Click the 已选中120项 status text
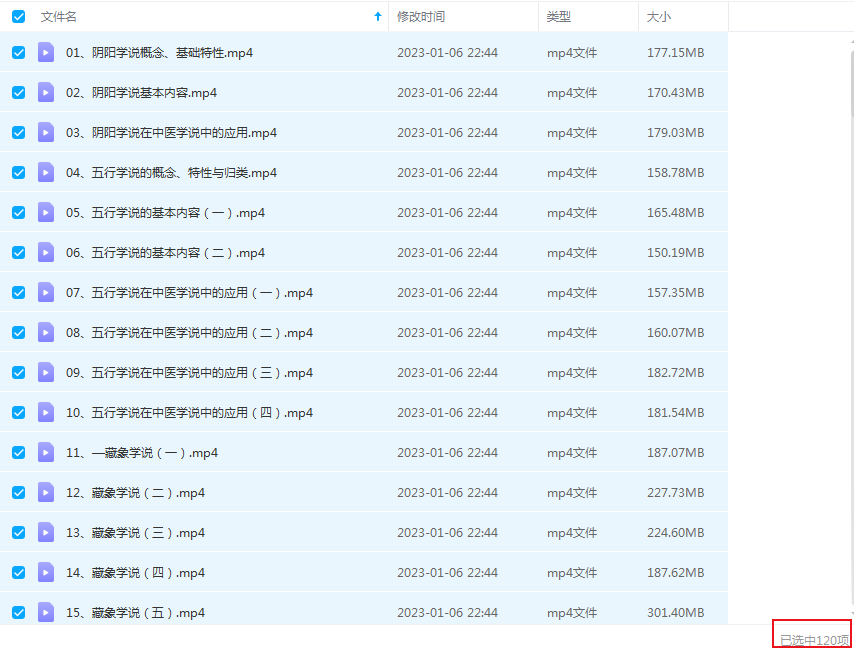 (814, 640)
